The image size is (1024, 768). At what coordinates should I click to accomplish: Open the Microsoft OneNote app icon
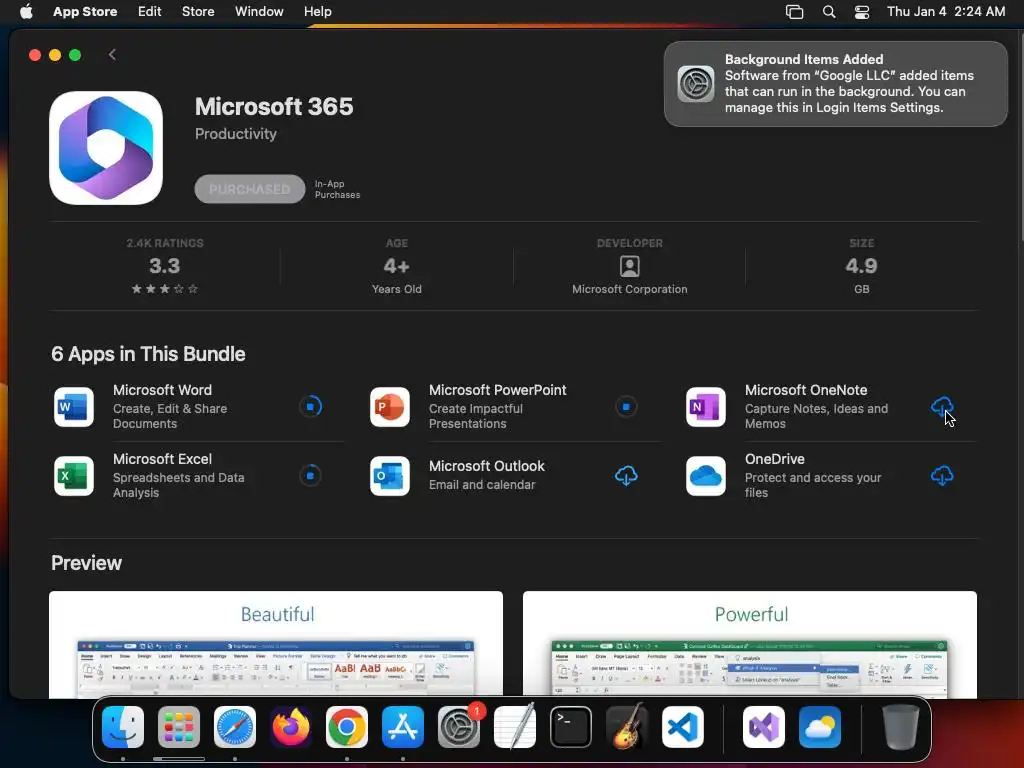pyautogui.click(x=705, y=407)
